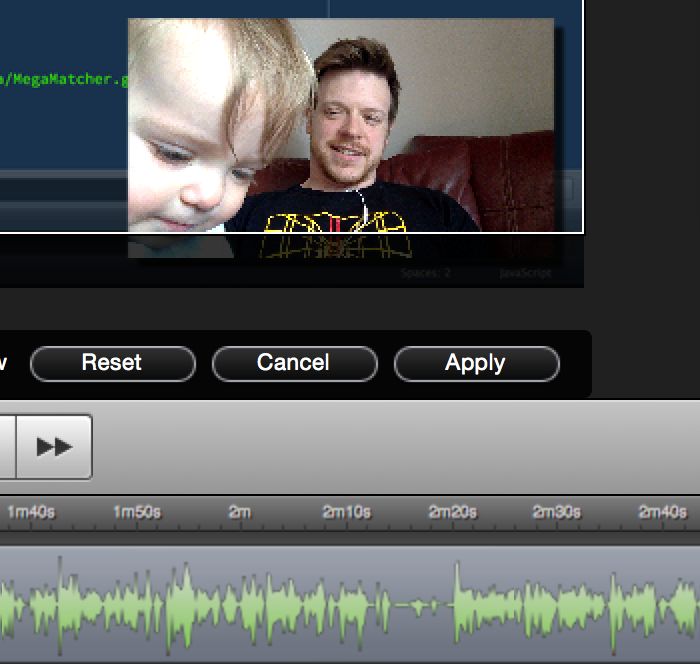
Task: Move playhead to 2m10s mark
Action: point(346,512)
